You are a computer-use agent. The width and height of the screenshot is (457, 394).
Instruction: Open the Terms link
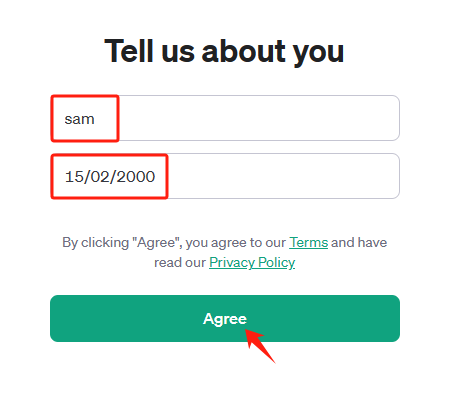(x=309, y=242)
